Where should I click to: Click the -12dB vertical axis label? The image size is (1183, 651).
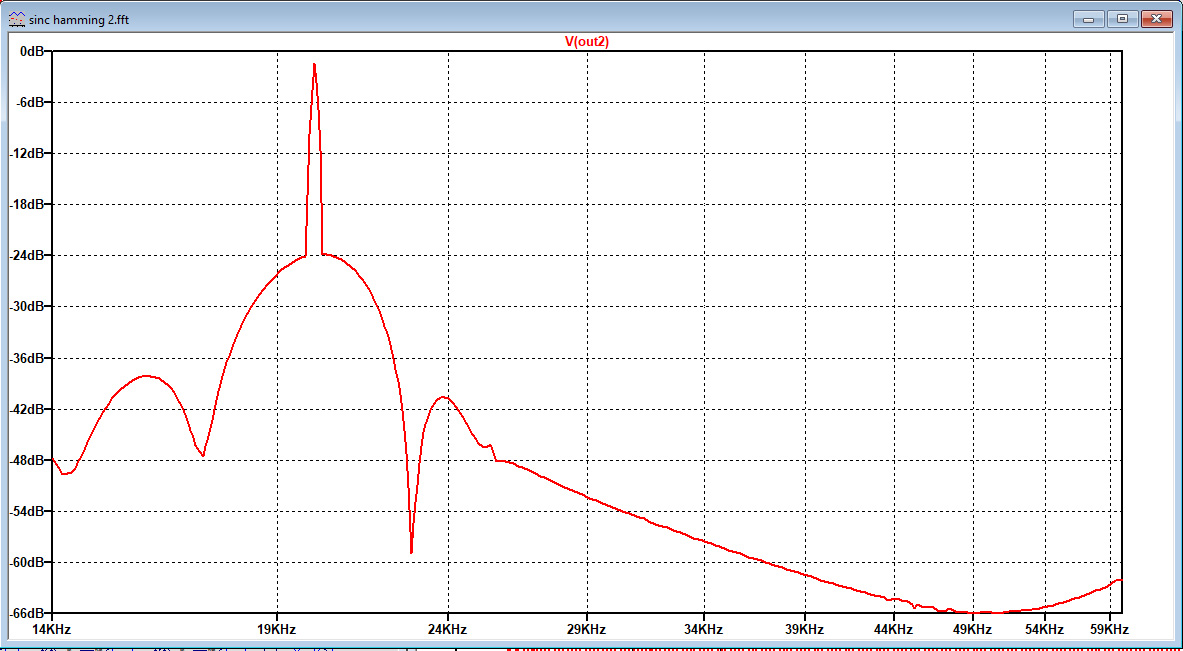click(28, 153)
